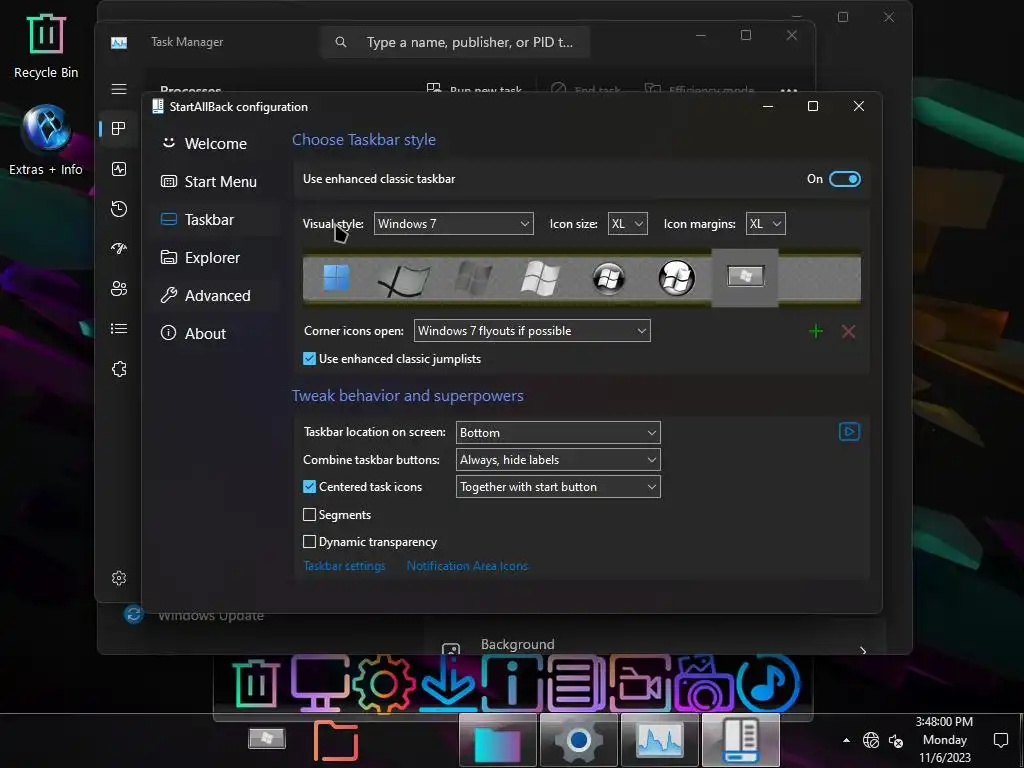Image resolution: width=1024 pixels, height=768 pixels.
Task: Click the neon info dock icon
Action: [x=512, y=684]
